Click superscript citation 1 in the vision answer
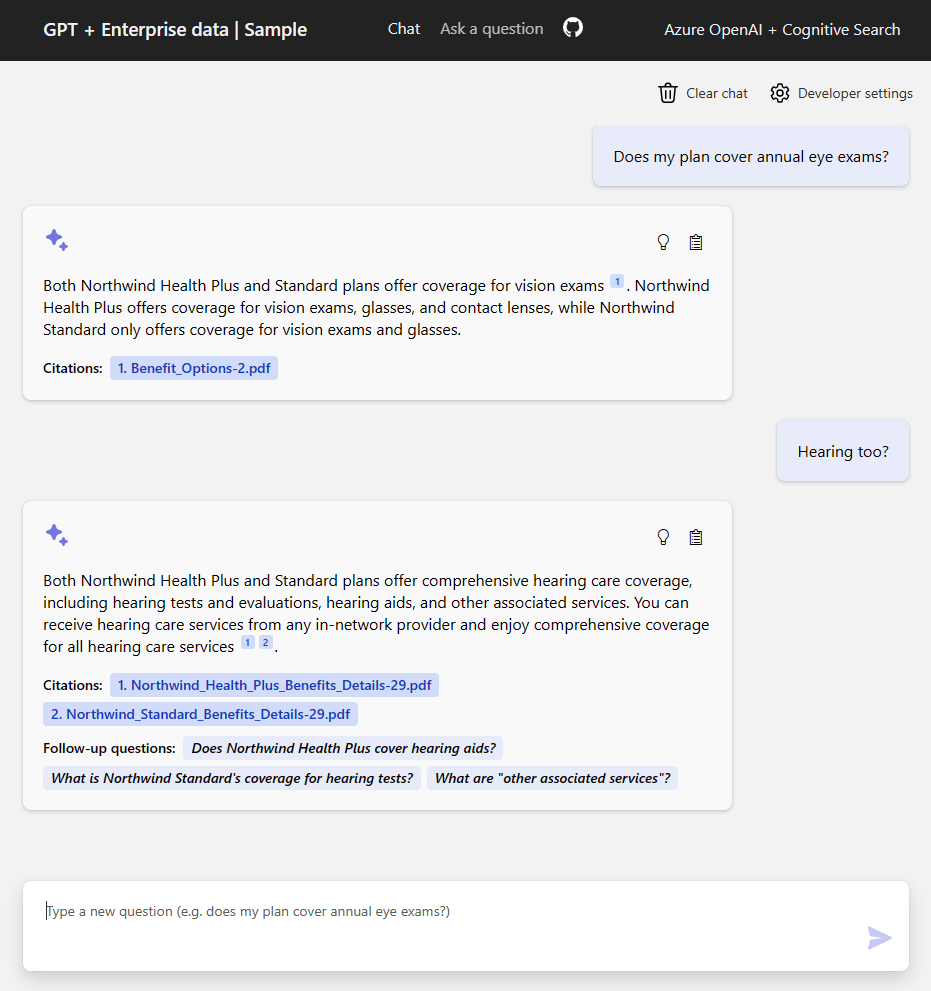Screen dimensions: 931x991 point(617,281)
